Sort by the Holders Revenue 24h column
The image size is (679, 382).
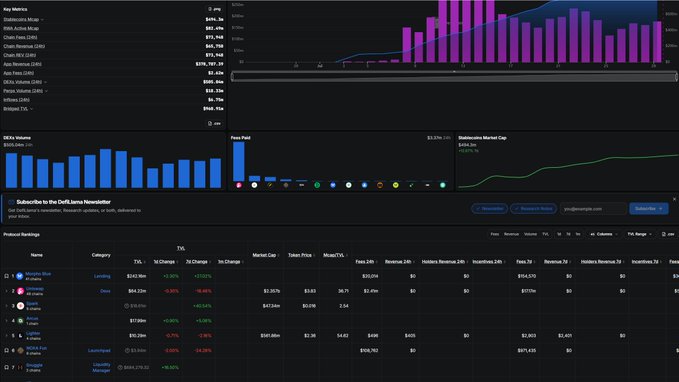(x=443, y=262)
